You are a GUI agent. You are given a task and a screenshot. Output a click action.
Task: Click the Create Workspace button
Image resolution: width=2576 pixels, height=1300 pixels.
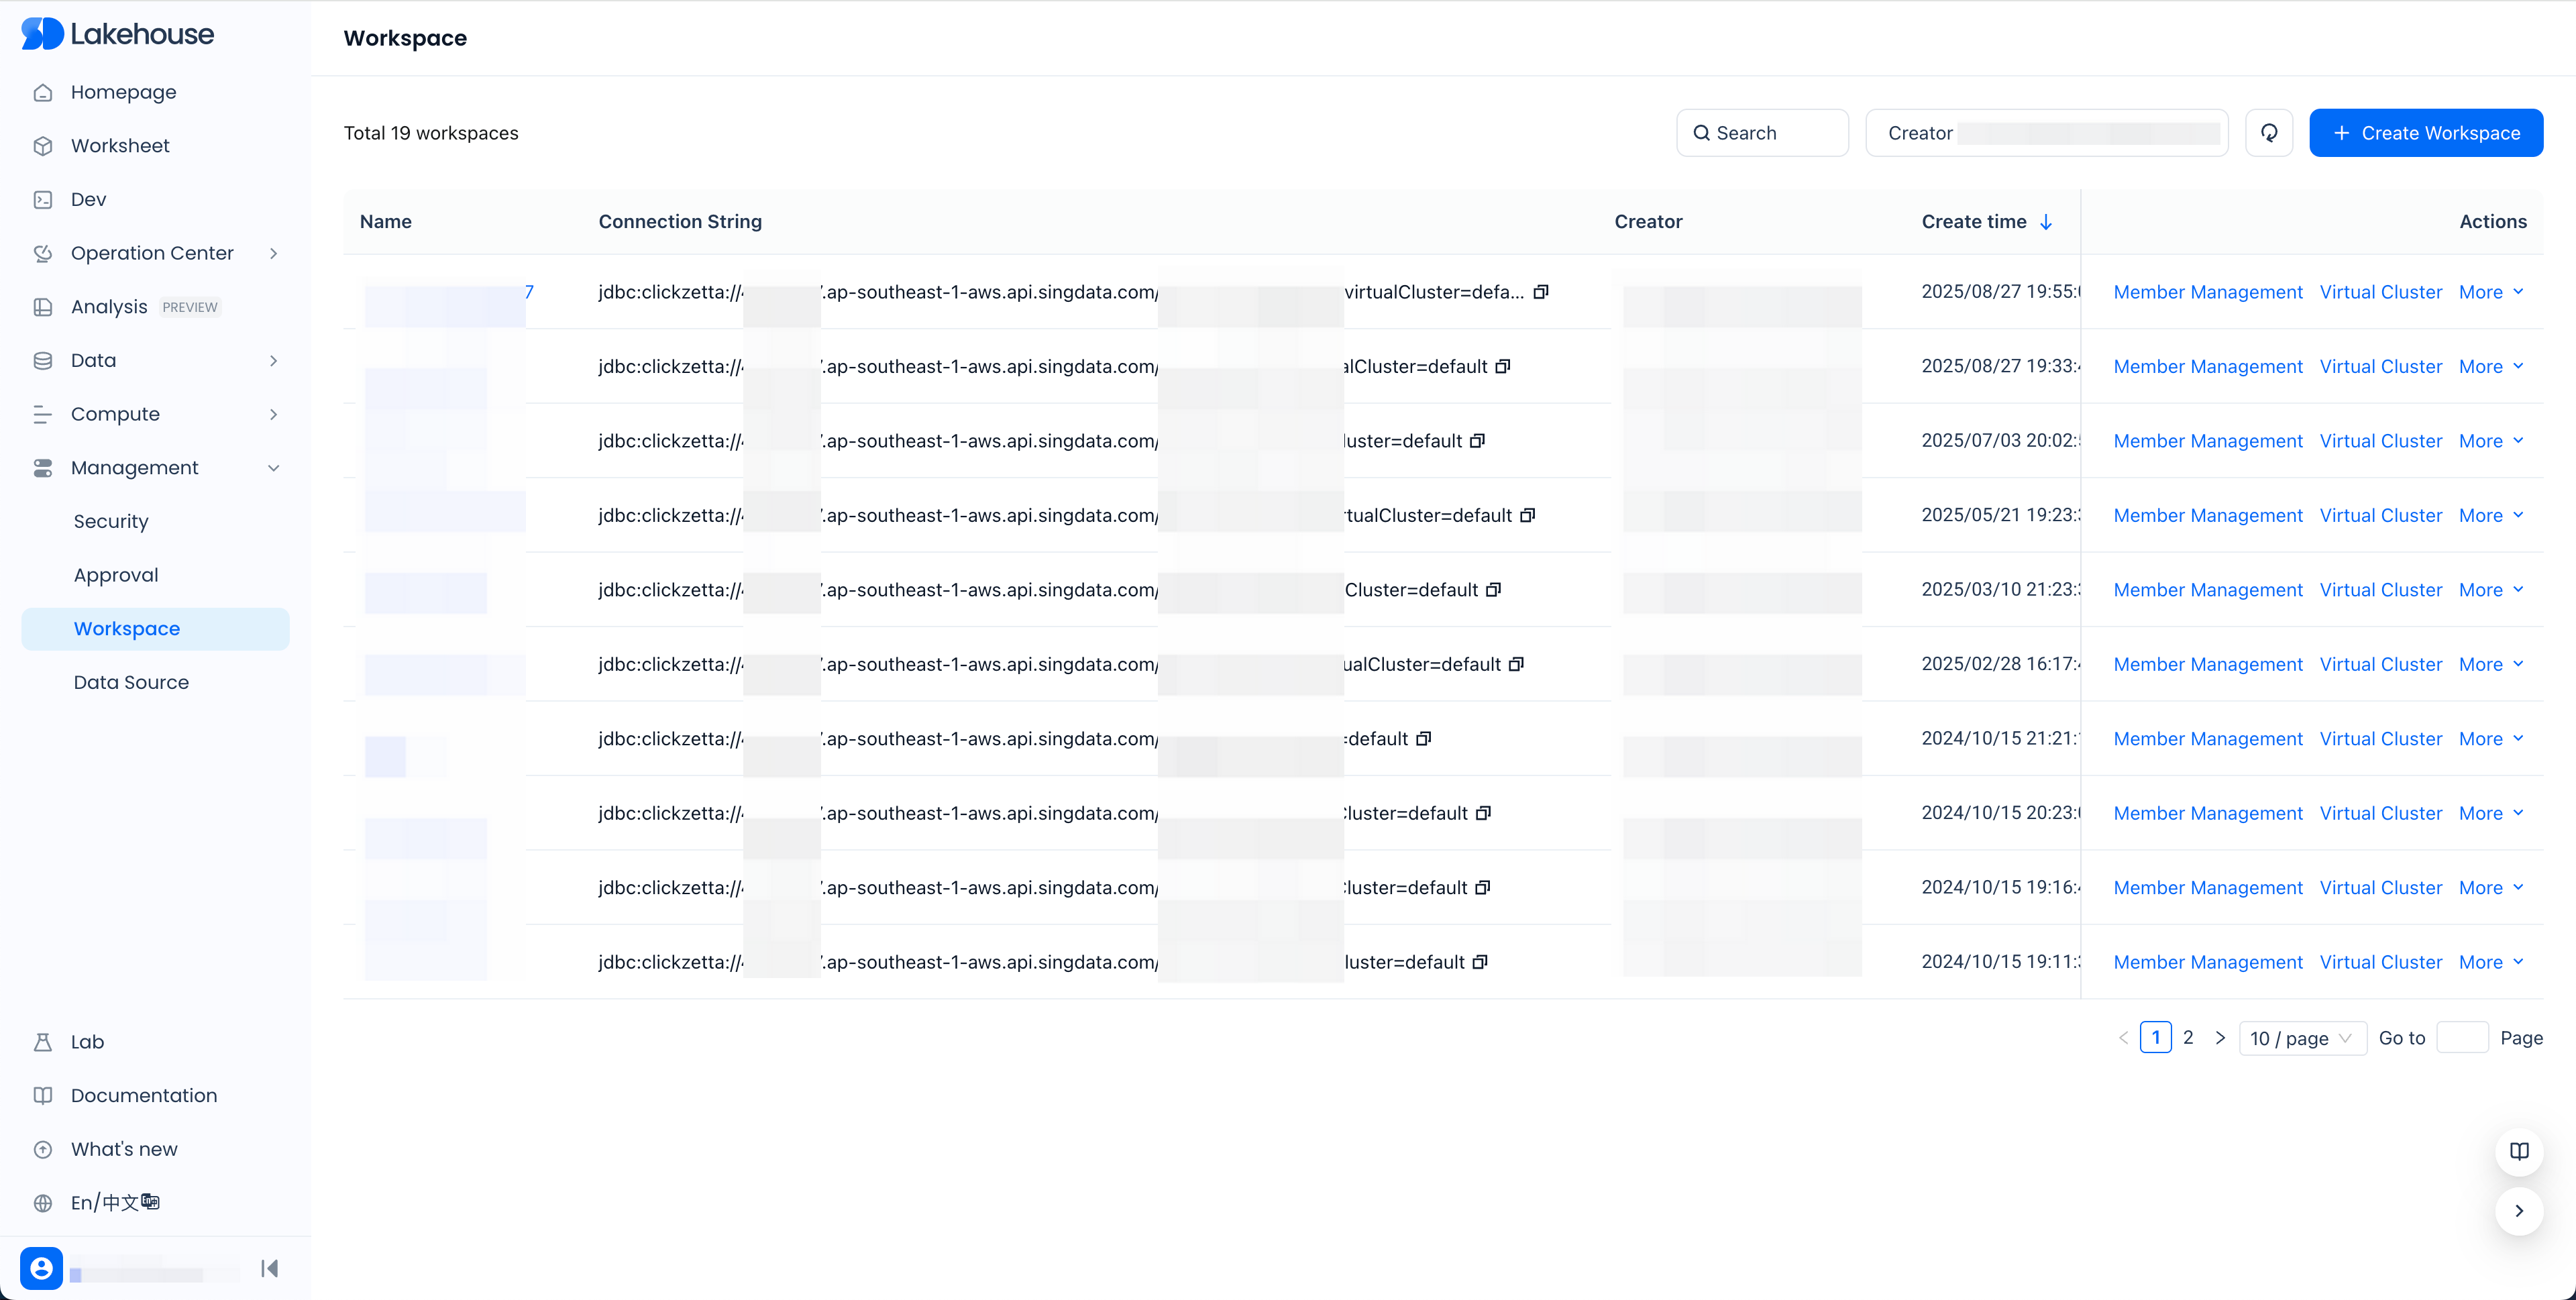click(2425, 133)
